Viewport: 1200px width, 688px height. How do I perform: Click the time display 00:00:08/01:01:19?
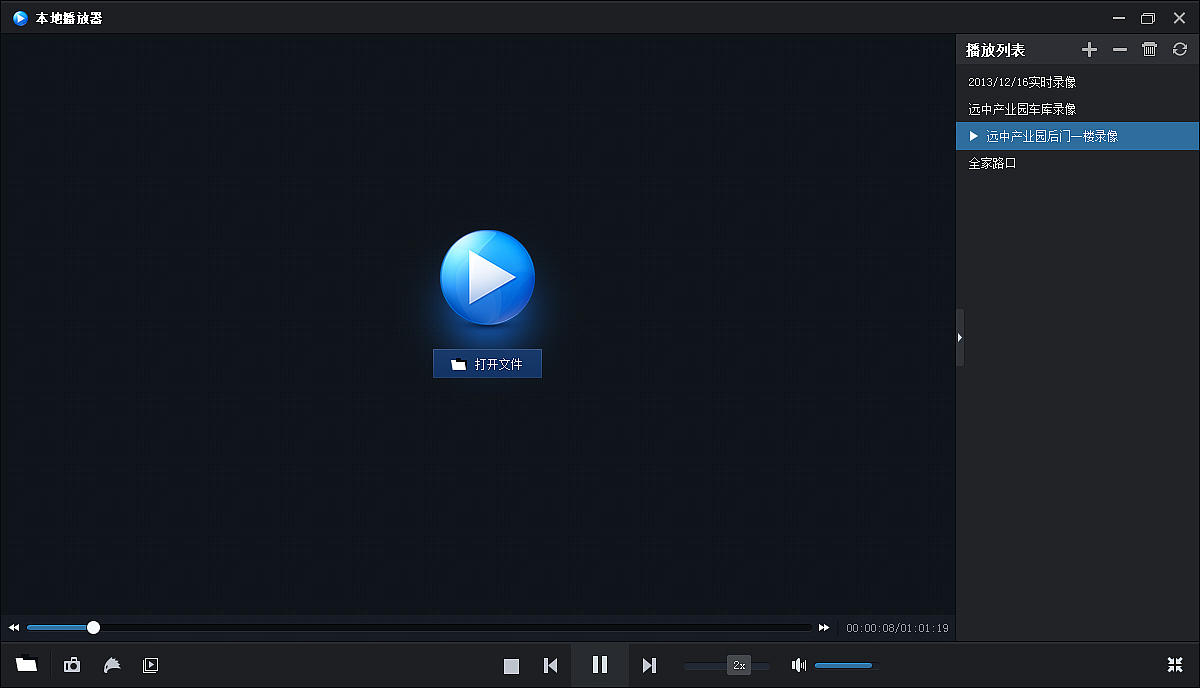[898, 629]
